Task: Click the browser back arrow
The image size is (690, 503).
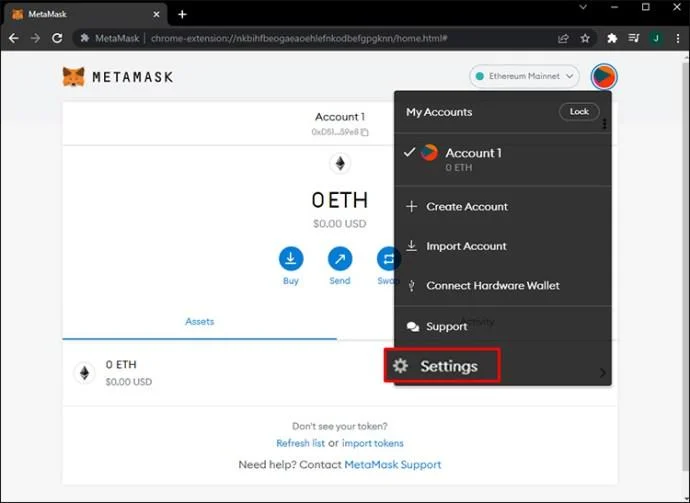Action: (14, 38)
